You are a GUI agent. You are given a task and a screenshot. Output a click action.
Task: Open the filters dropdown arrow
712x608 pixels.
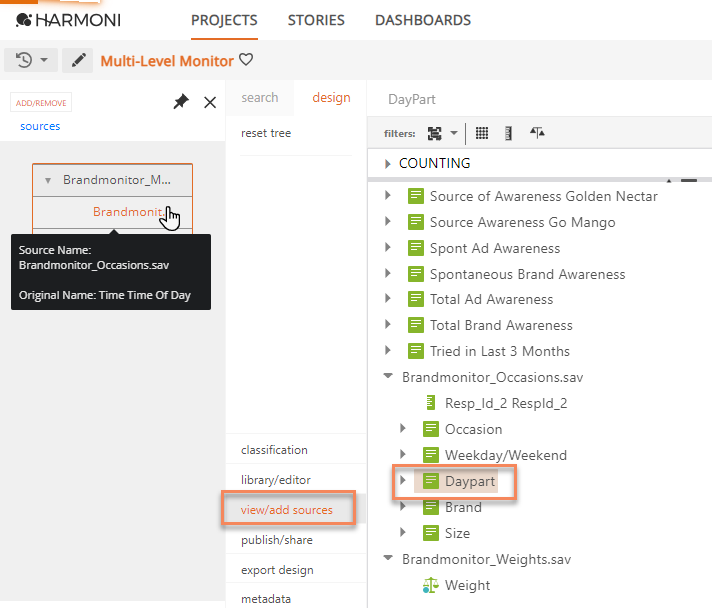[x=454, y=133]
